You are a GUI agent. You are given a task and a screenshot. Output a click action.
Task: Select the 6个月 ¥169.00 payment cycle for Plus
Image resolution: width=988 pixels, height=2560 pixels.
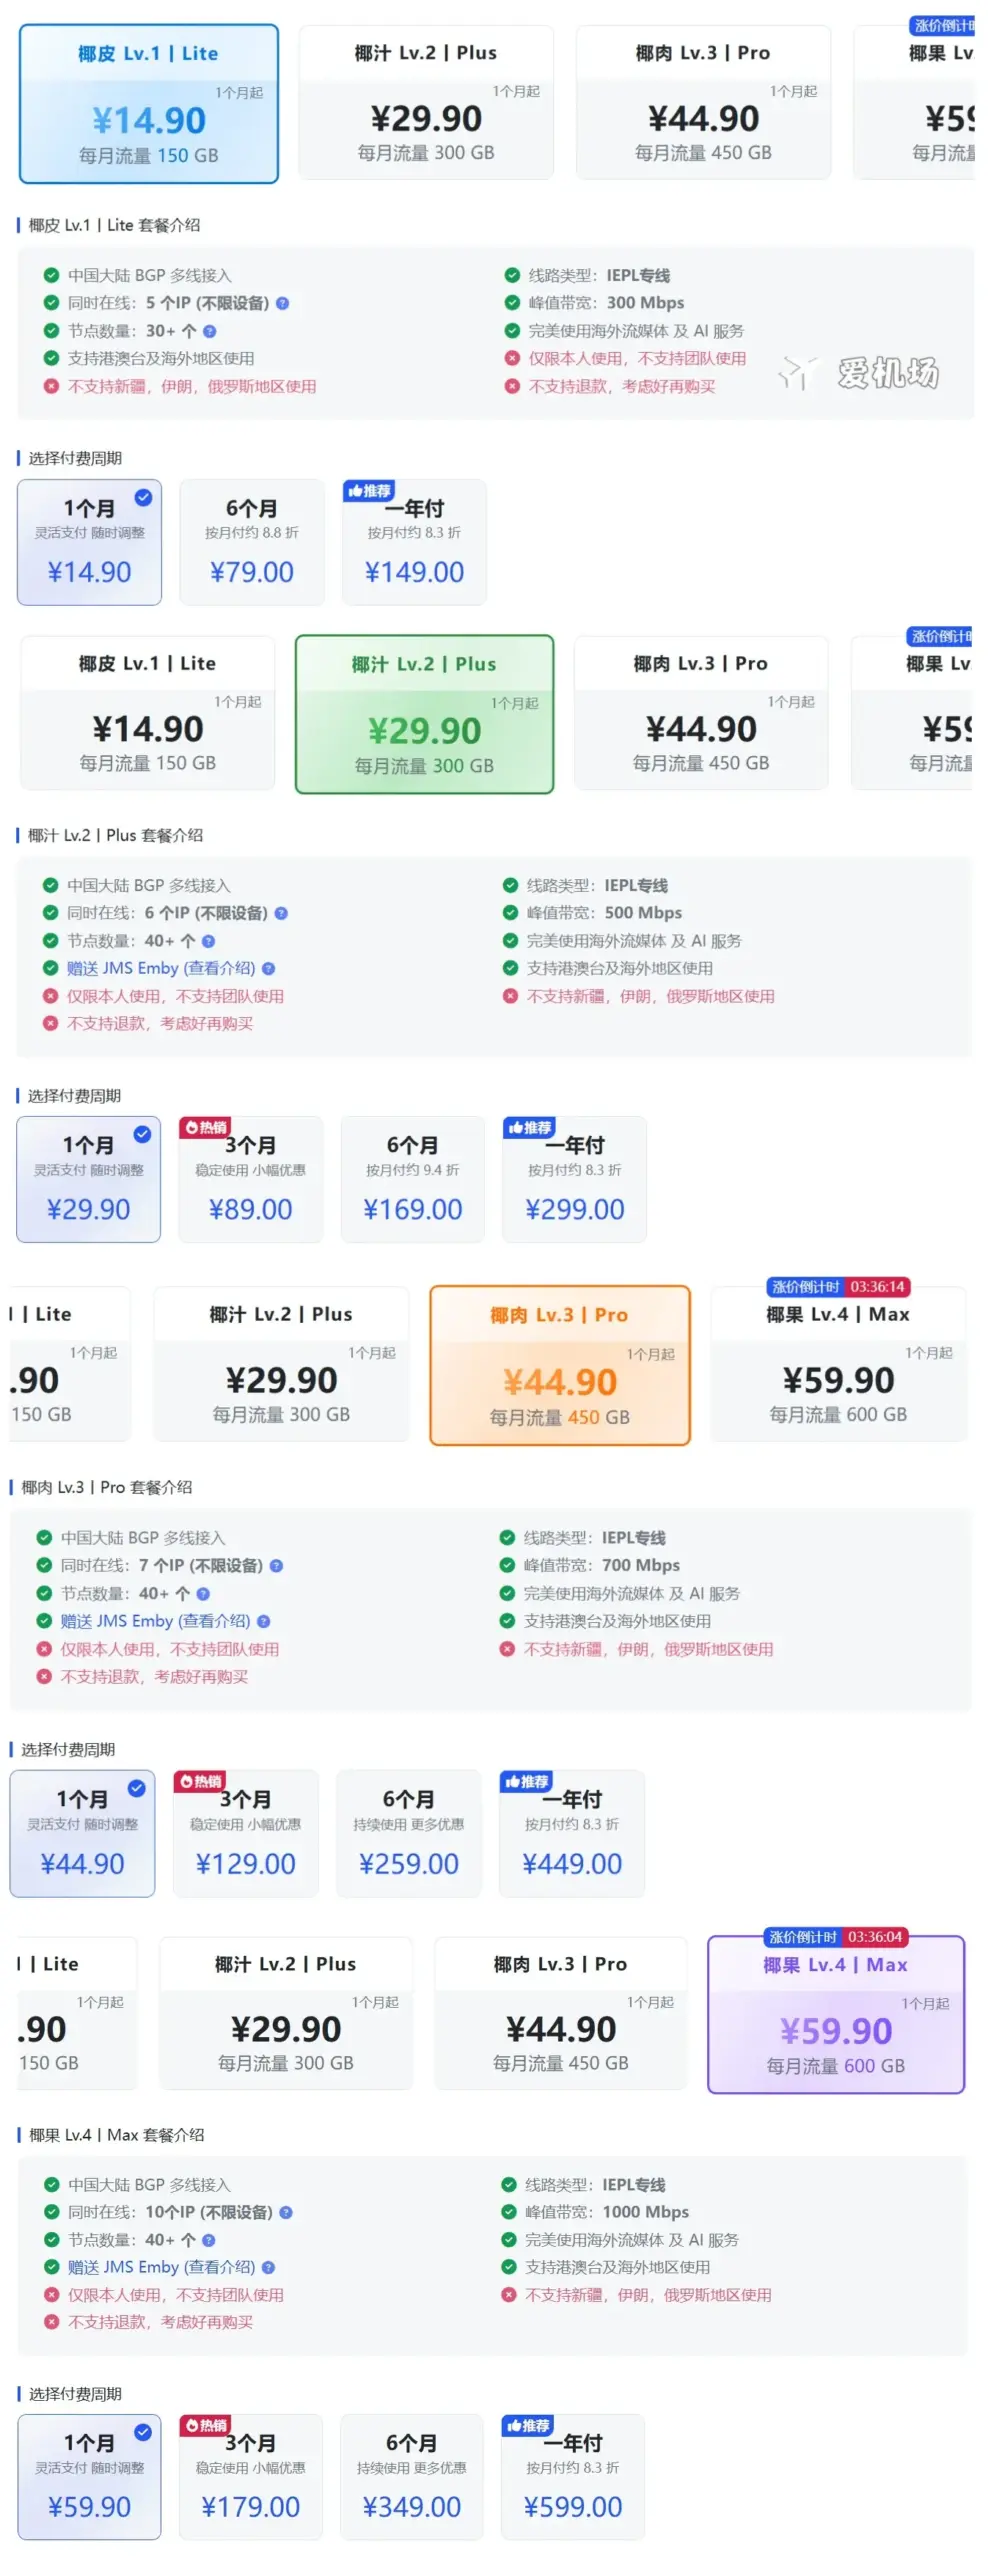coord(412,1180)
